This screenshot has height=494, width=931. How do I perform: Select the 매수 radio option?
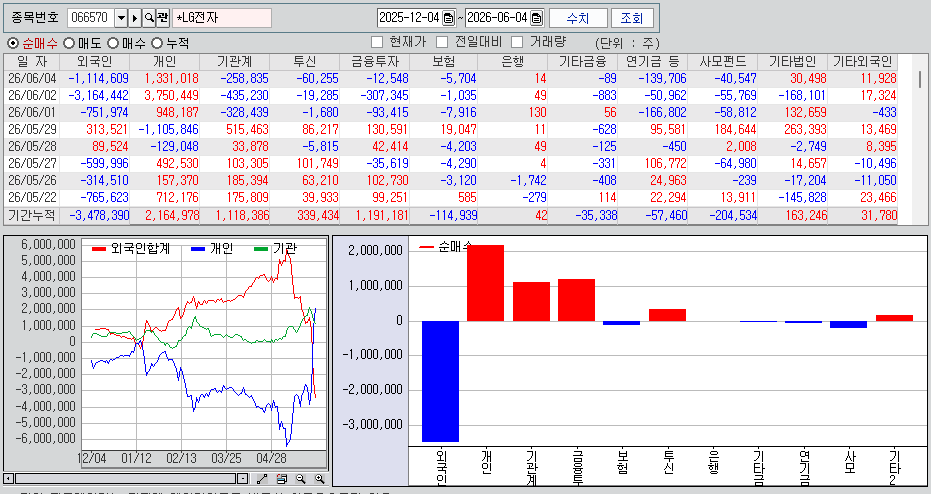[x=113, y=43]
